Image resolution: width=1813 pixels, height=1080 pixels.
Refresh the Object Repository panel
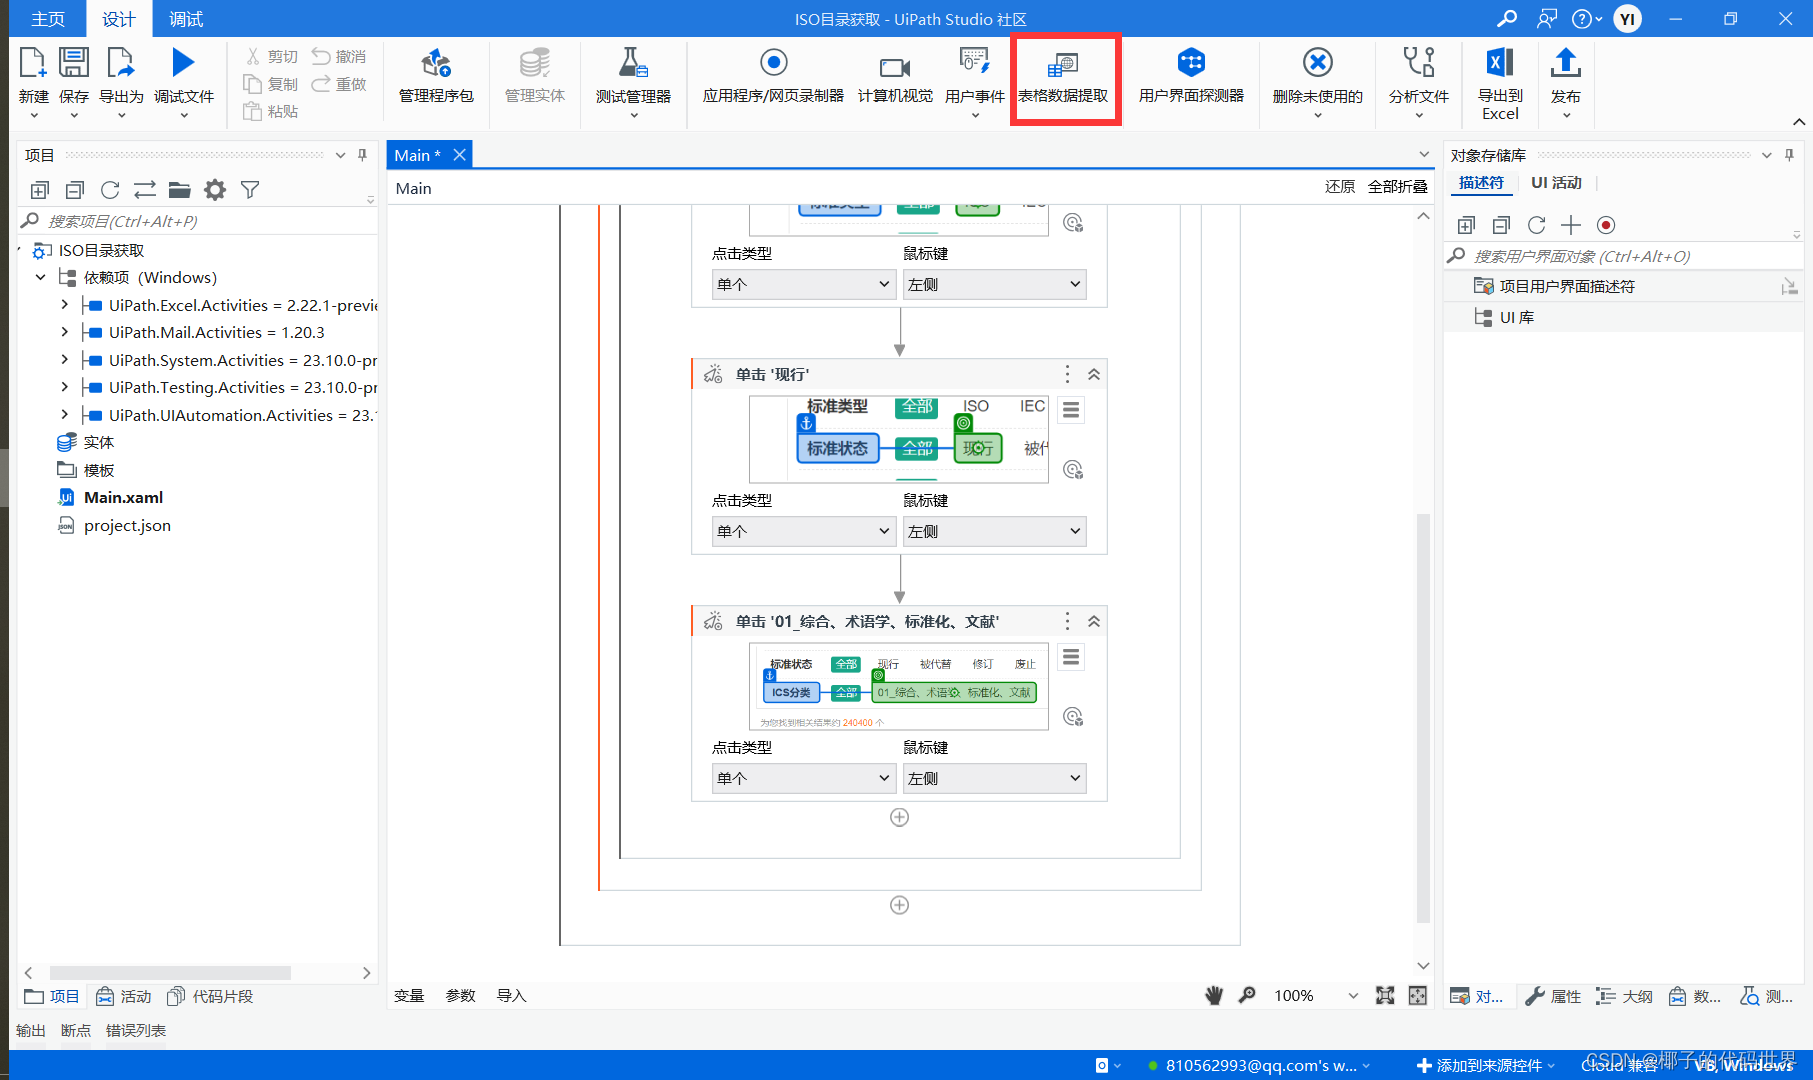click(1536, 225)
